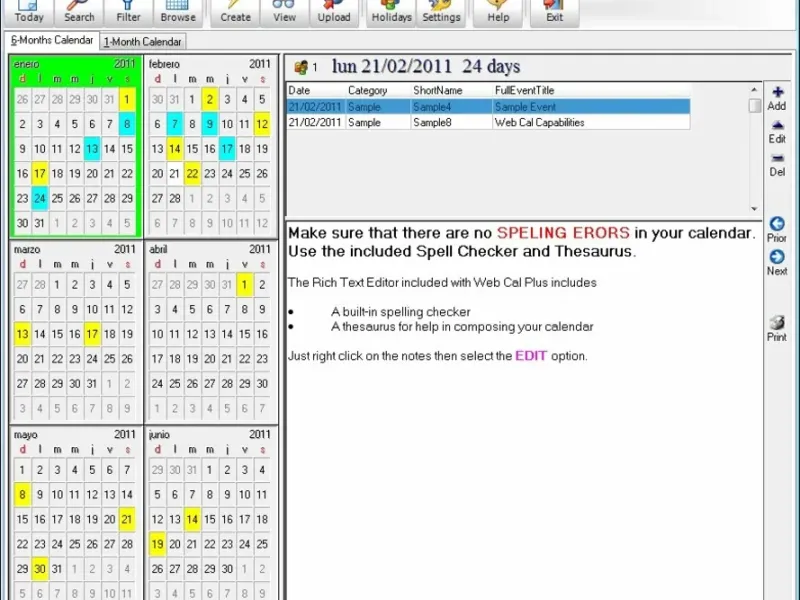The width and height of the screenshot is (800, 600).
Task: Select enero 8 highlighted in cyan
Action: (x=127, y=124)
